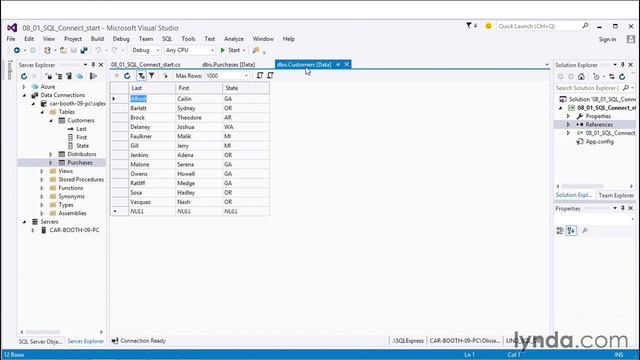This screenshot has height=360, width=640.
Task: Expand the Azure node in Server Explorer
Action: [24, 87]
